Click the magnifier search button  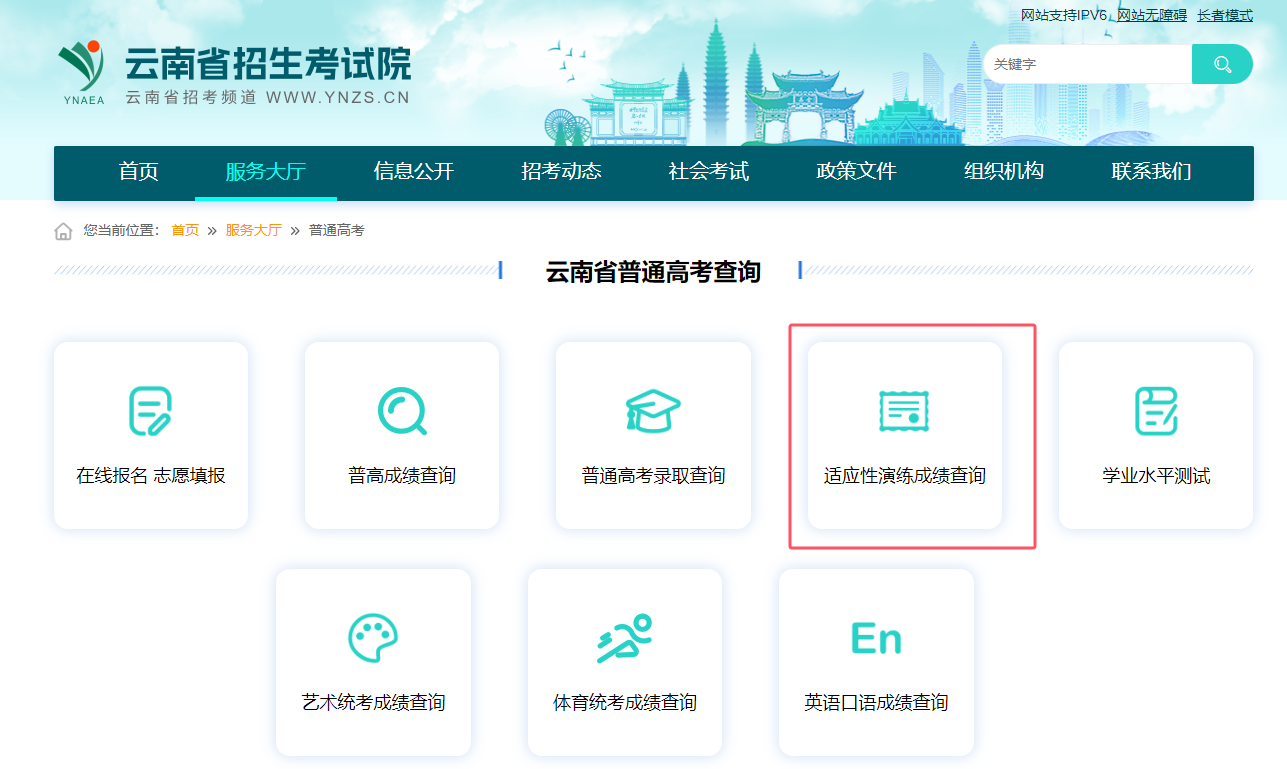(1222, 64)
